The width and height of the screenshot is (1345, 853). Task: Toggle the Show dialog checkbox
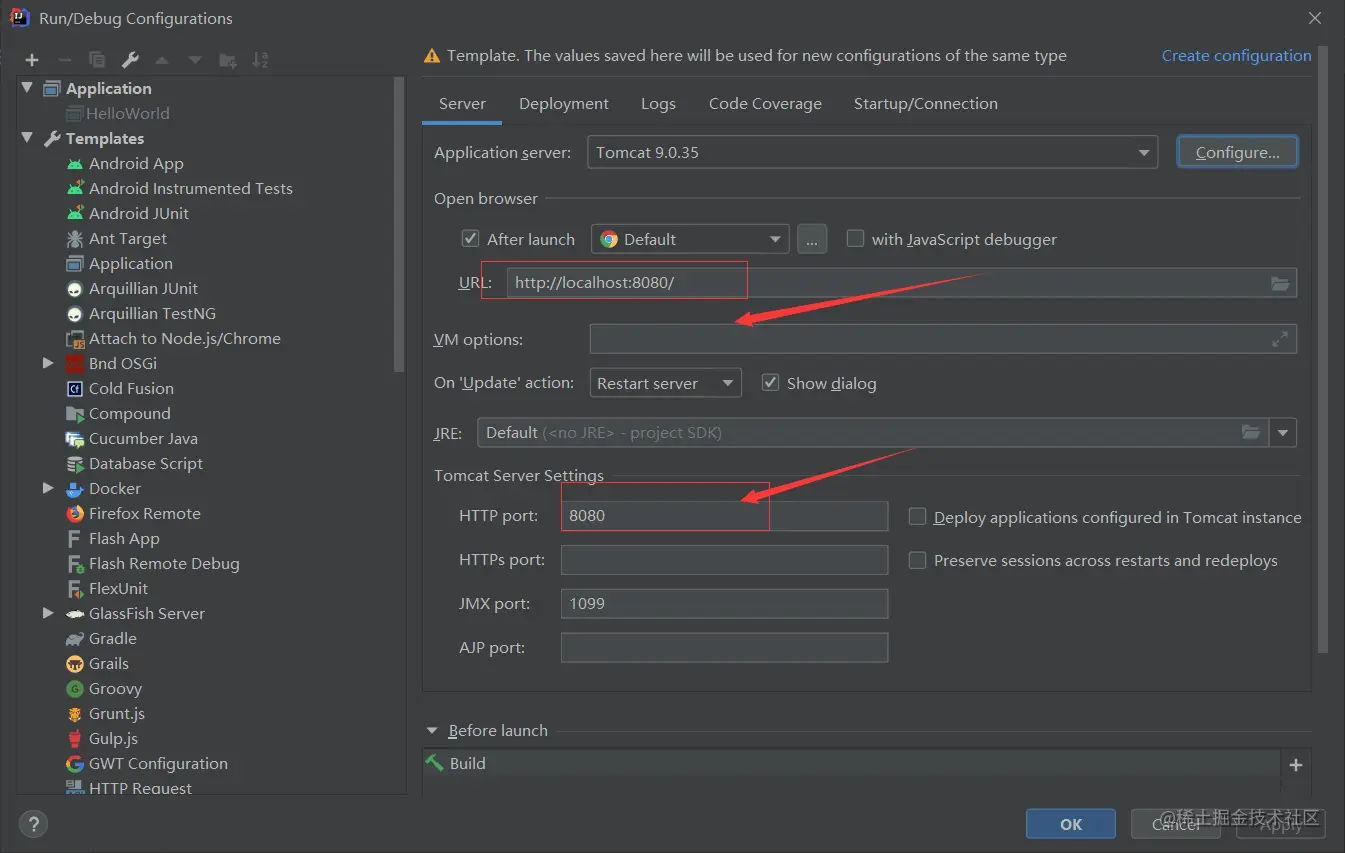pos(770,383)
